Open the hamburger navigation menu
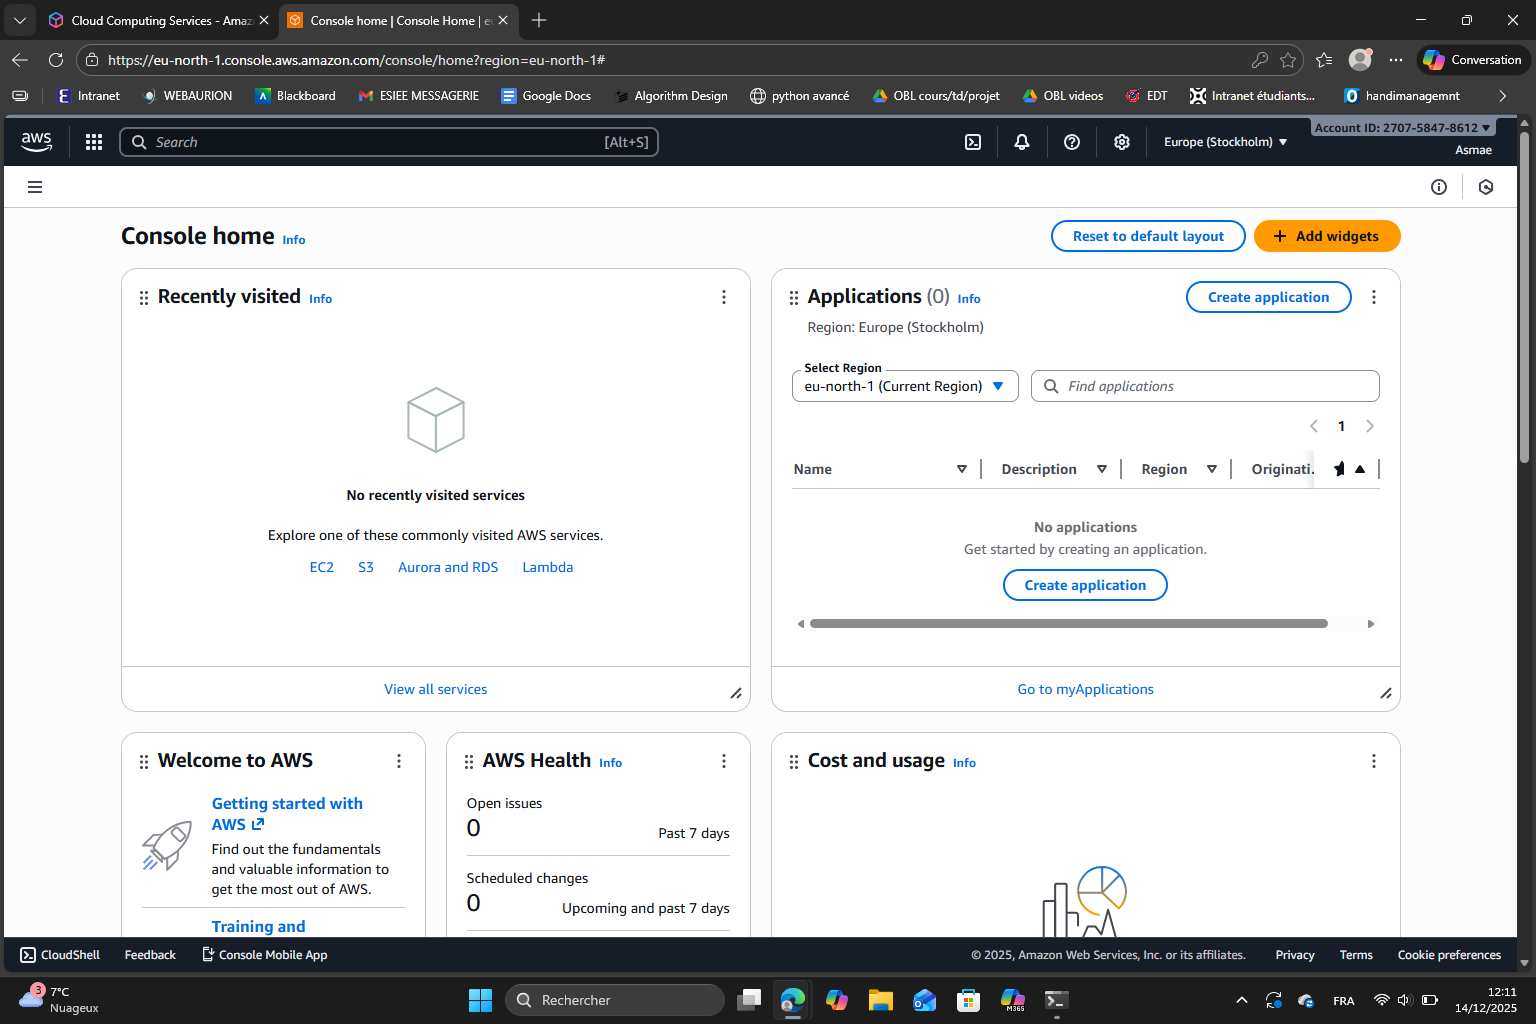This screenshot has height=1024, width=1536. click(x=35, y=187)
